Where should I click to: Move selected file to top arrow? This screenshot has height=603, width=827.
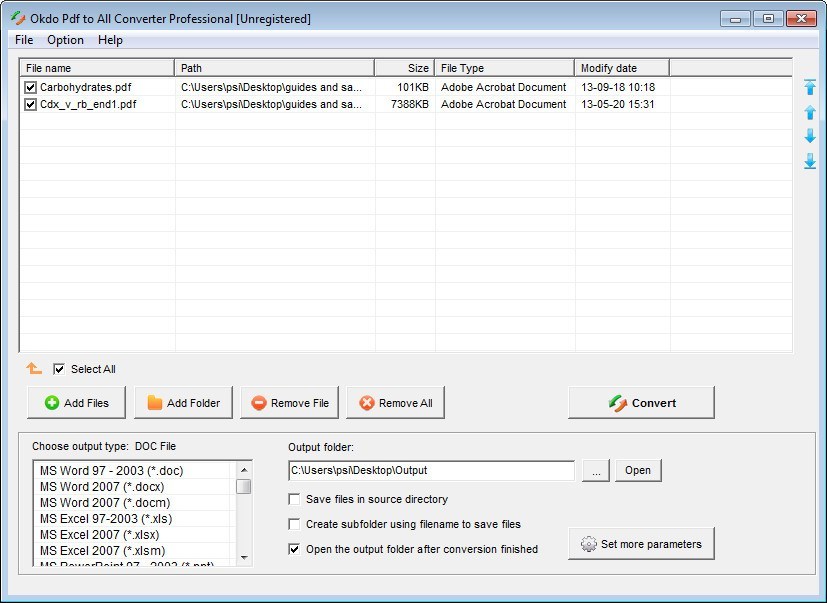[810, 87]
